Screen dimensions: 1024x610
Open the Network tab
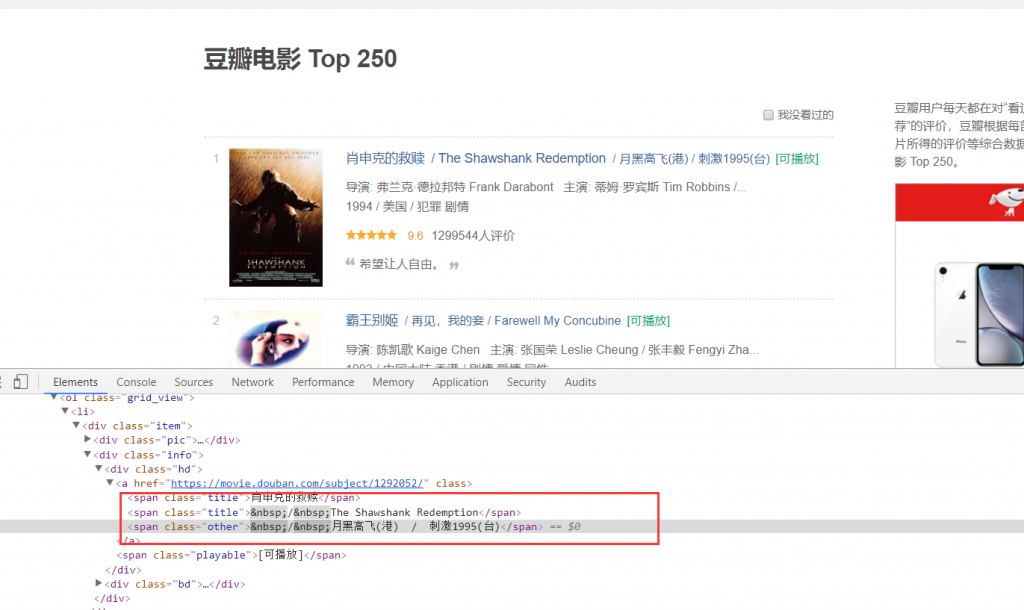252,382
